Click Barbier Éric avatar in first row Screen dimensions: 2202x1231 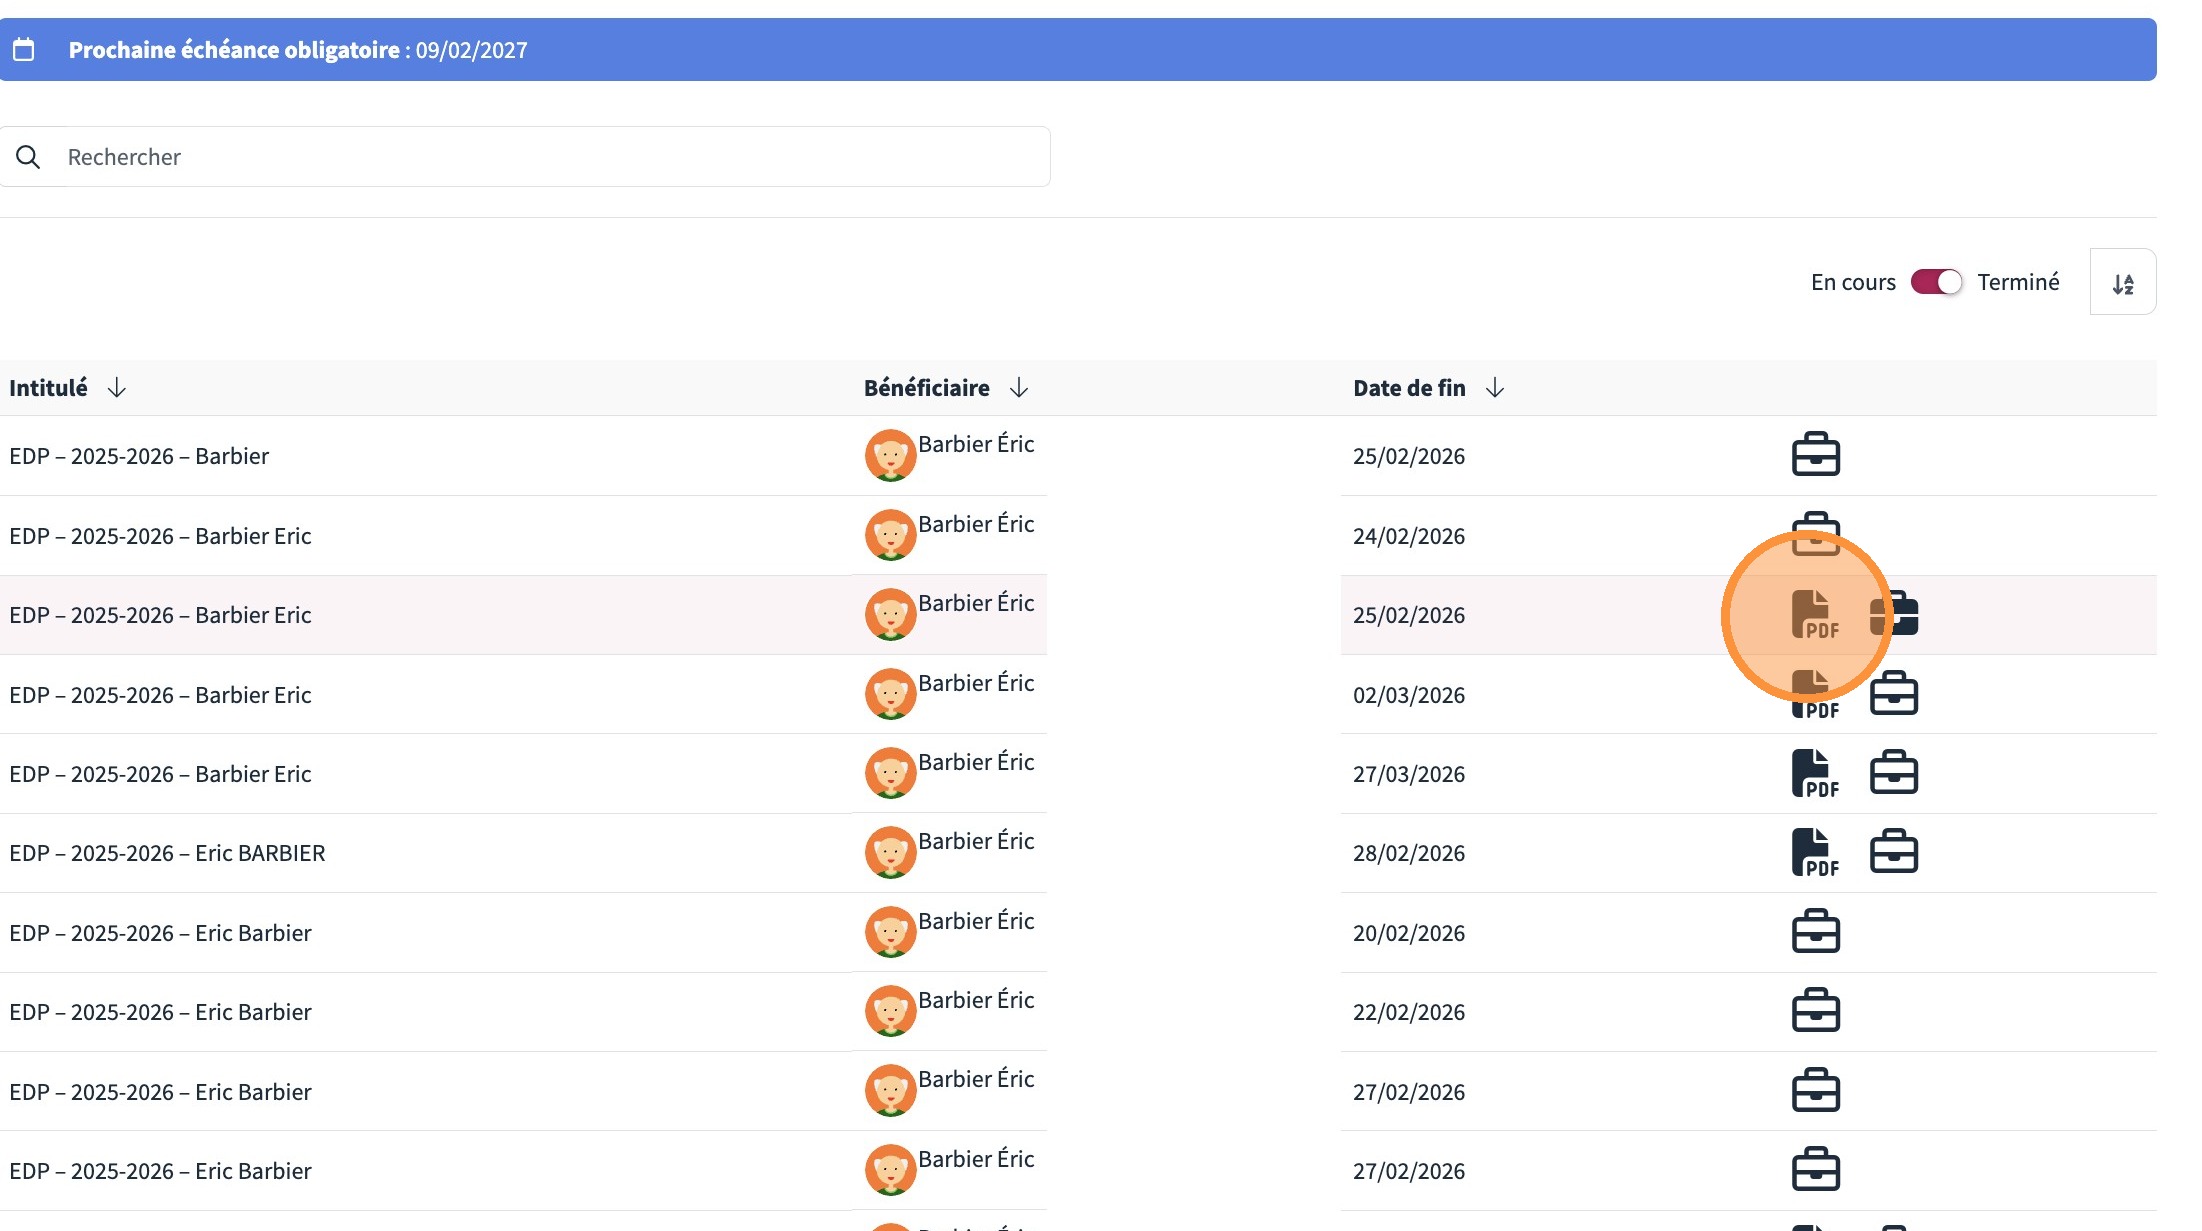tap(890, 456)
